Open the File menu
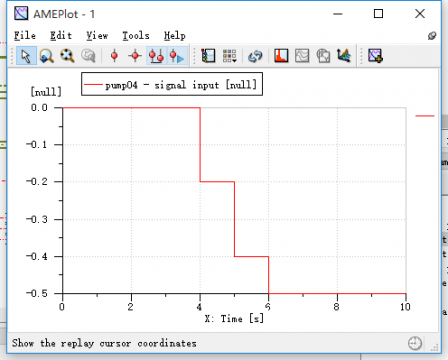The height and width of the screenshot is (360, 448). (25, 35)
